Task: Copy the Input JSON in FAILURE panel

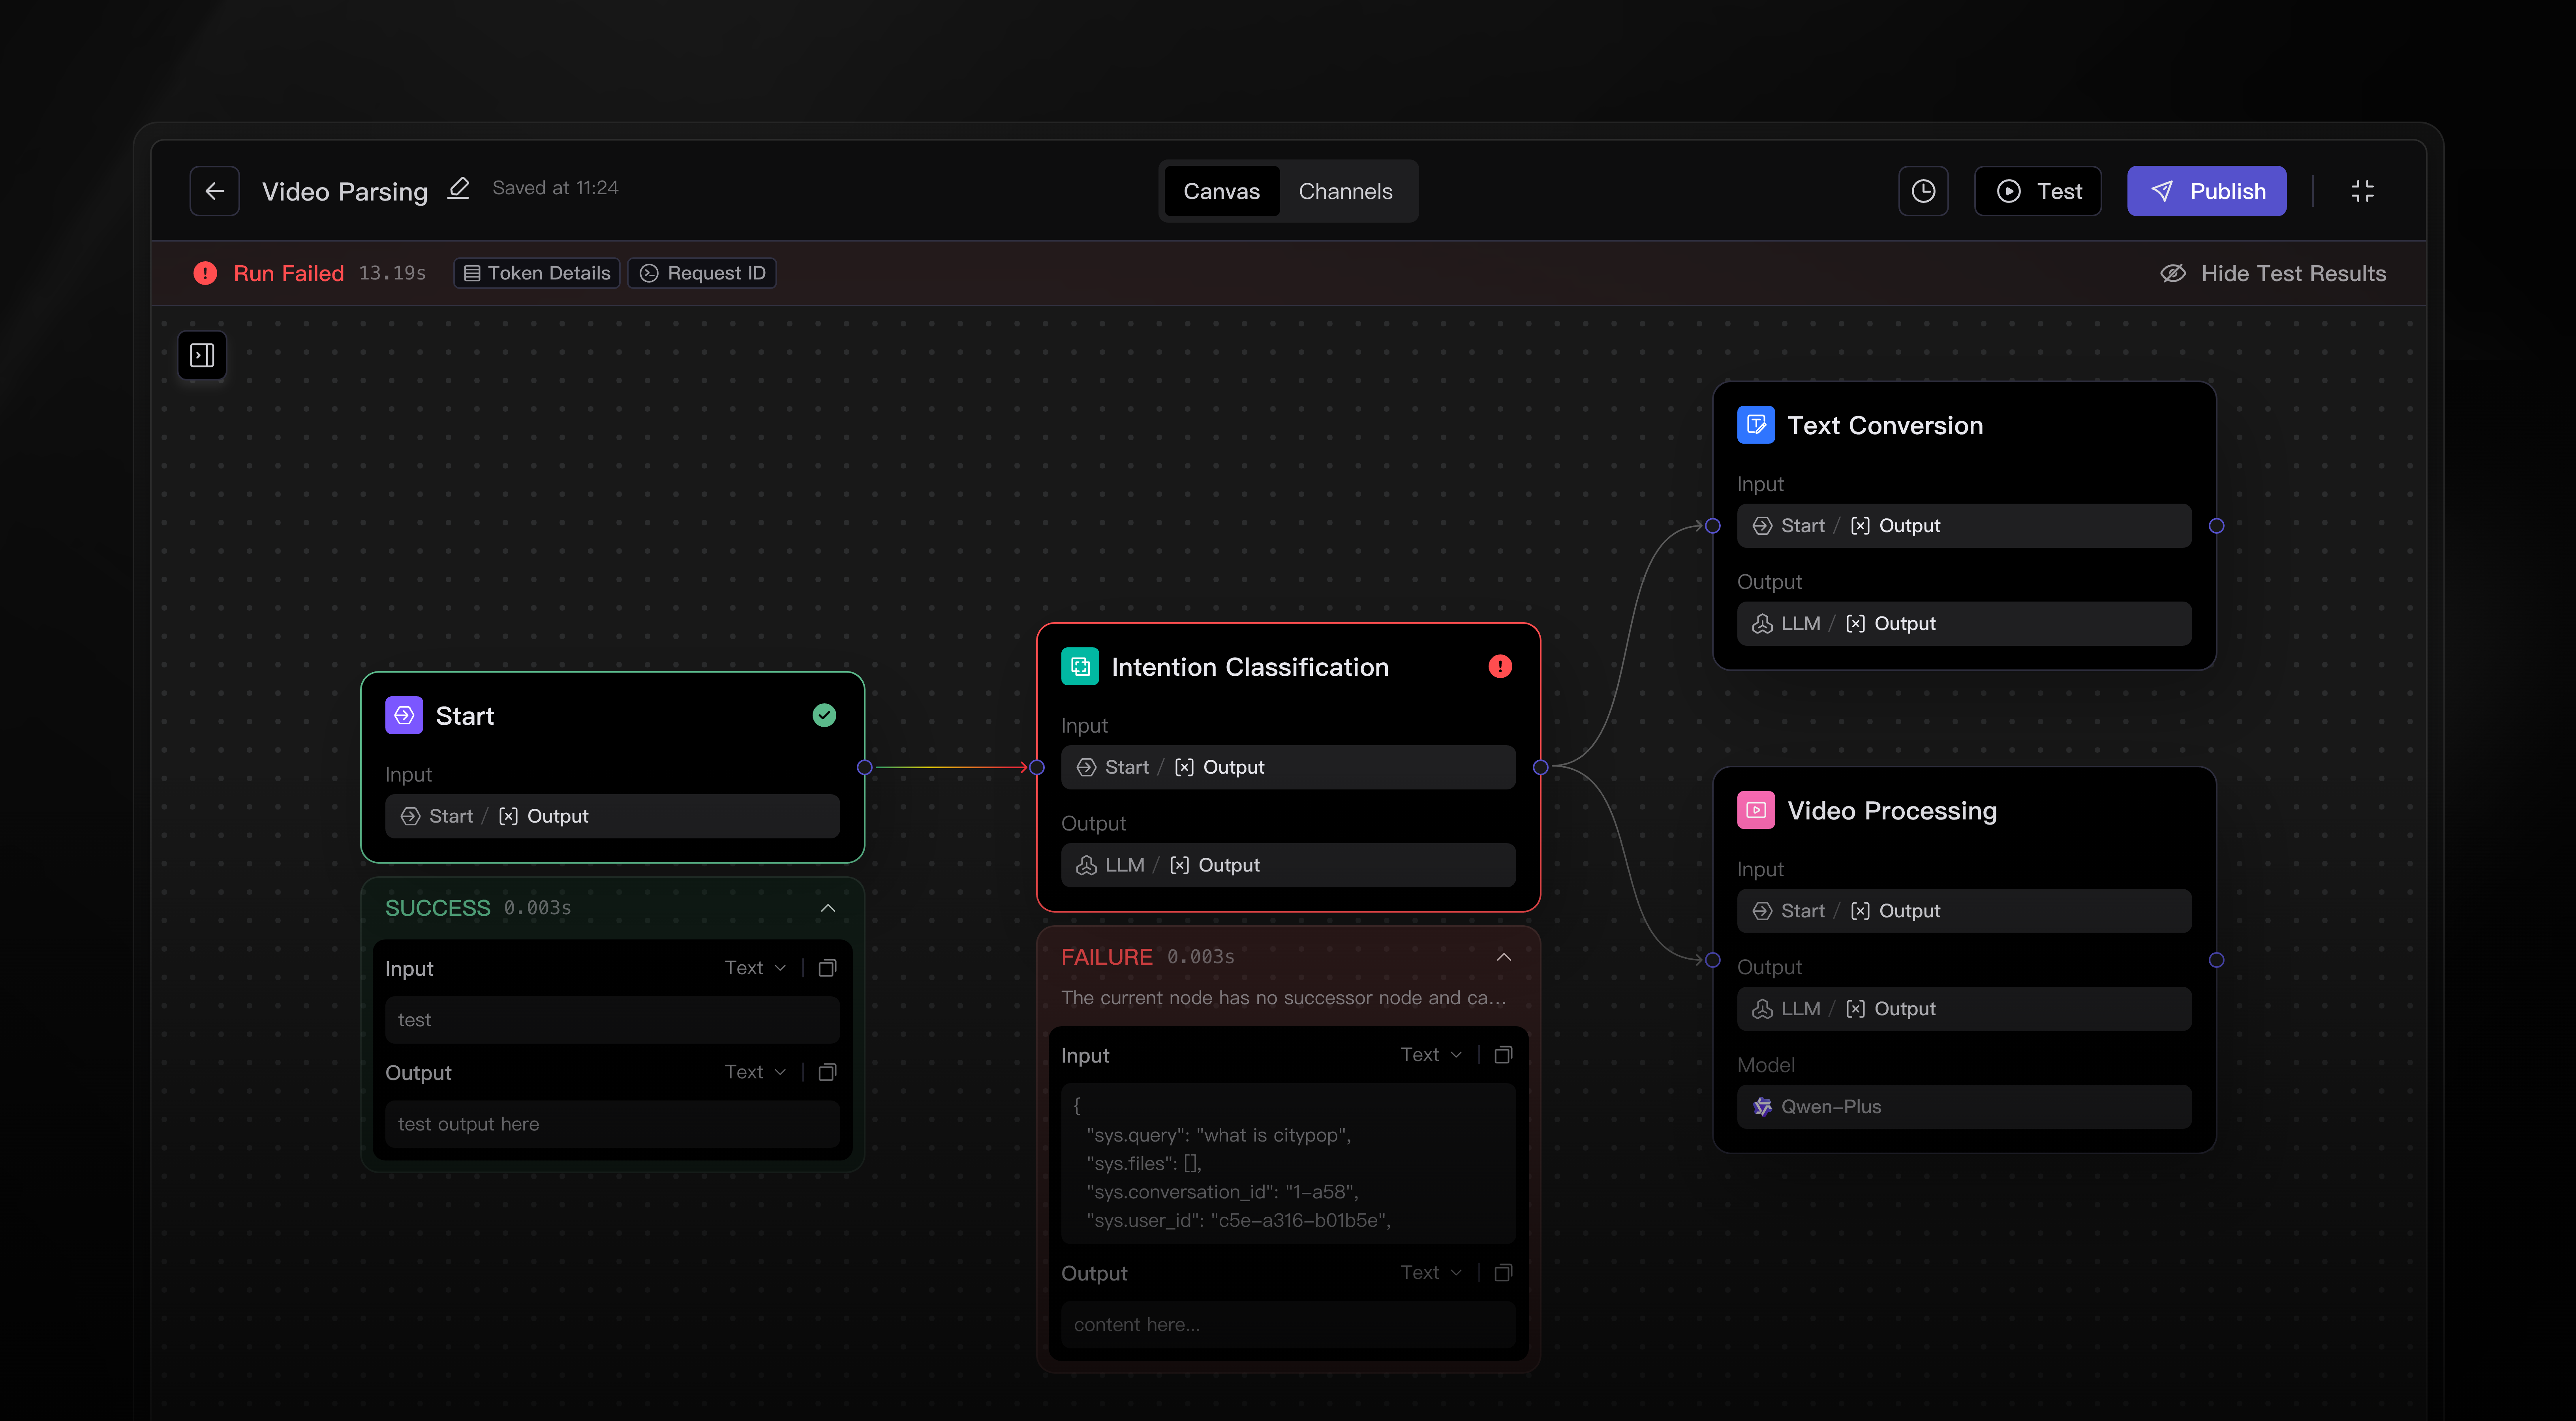Action: [1503, 1055]
